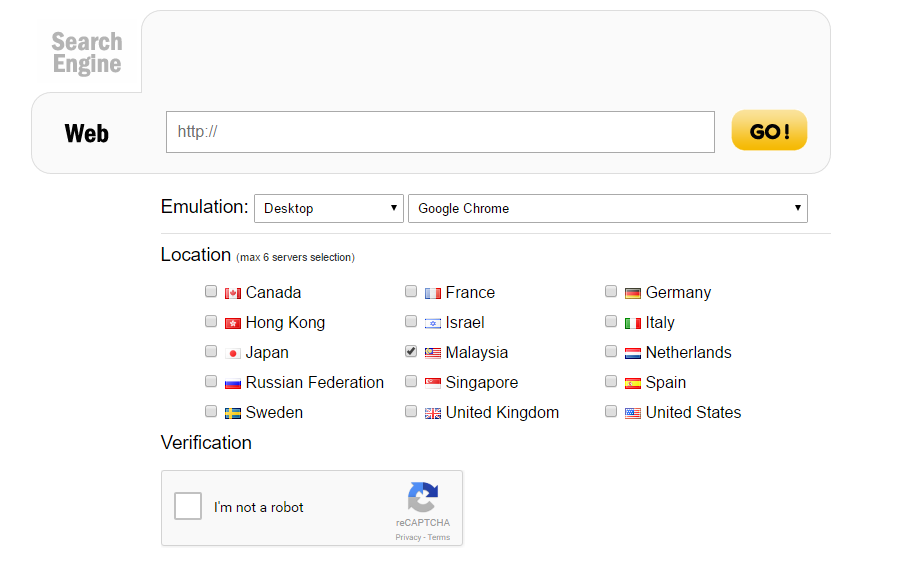The image size is (918, 576).
Task: Click the Russian Federation flag icon
Action: [232, 382]
